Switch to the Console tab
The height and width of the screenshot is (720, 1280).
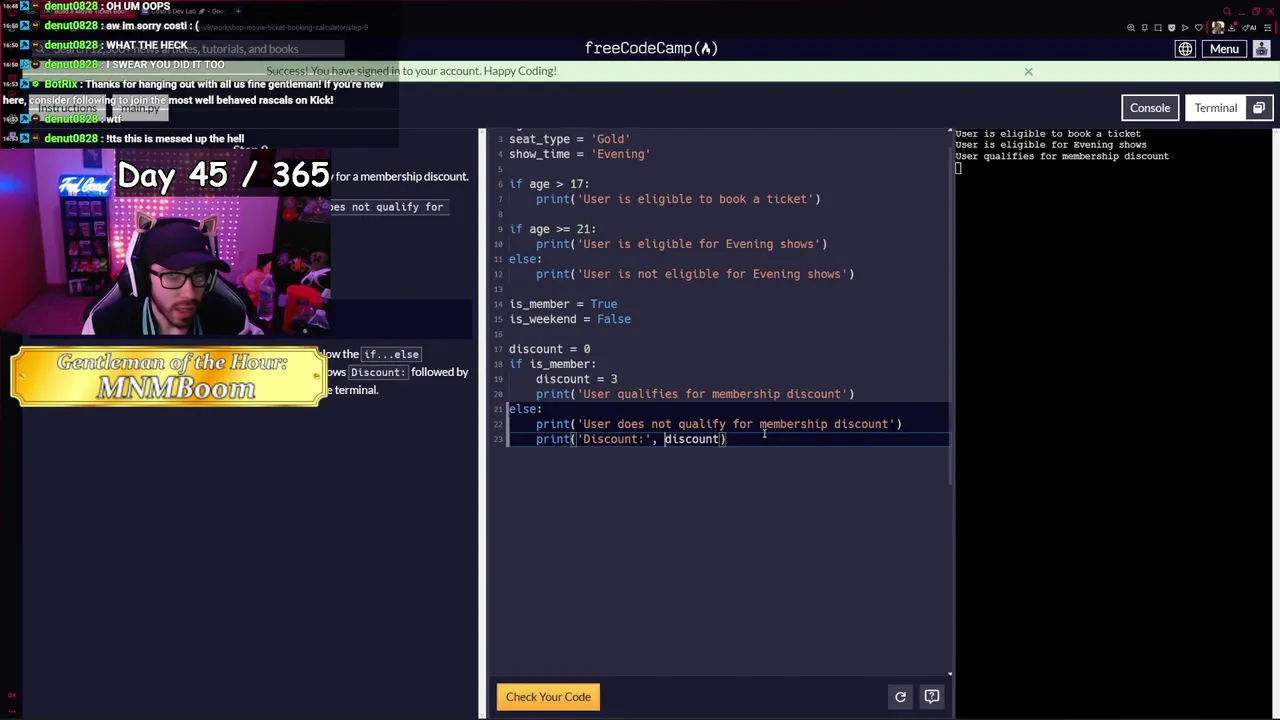coord(1150,108)
